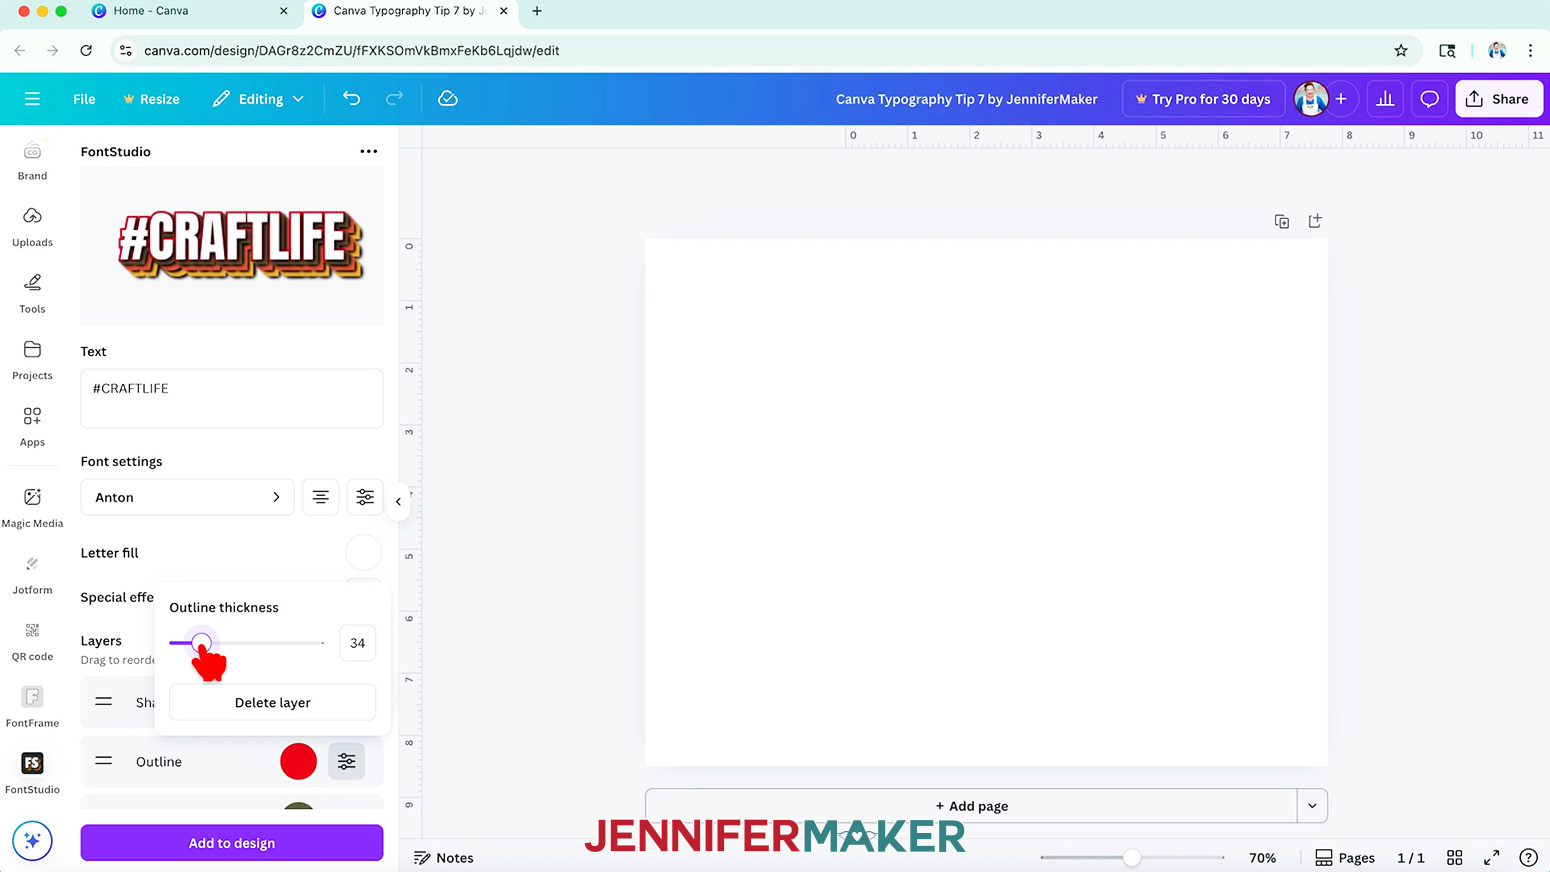Open text alignment options in Font settings
The width and height of the screenshot is (1550, 872).
(321, 497)
